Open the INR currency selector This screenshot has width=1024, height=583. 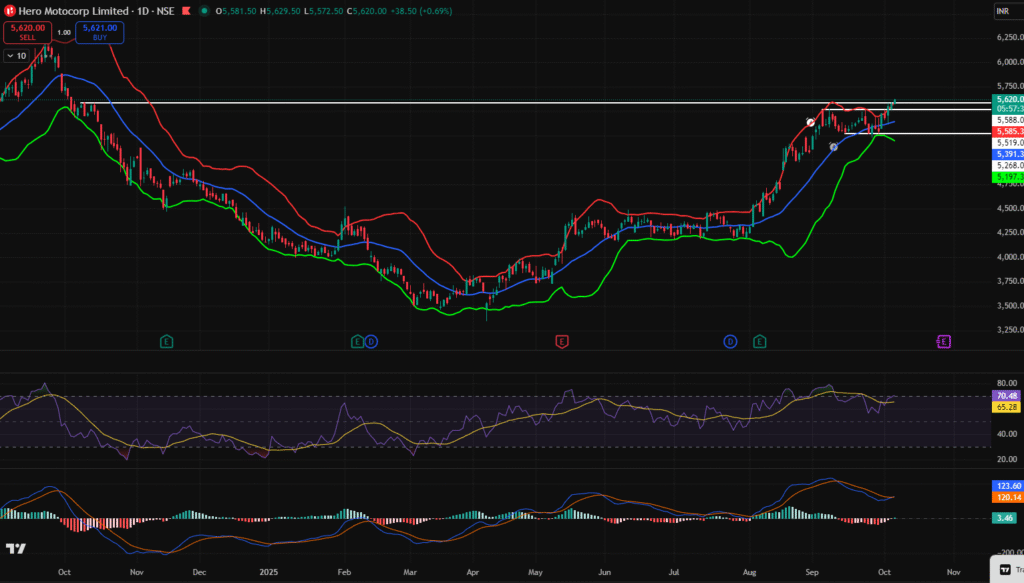1003,11
